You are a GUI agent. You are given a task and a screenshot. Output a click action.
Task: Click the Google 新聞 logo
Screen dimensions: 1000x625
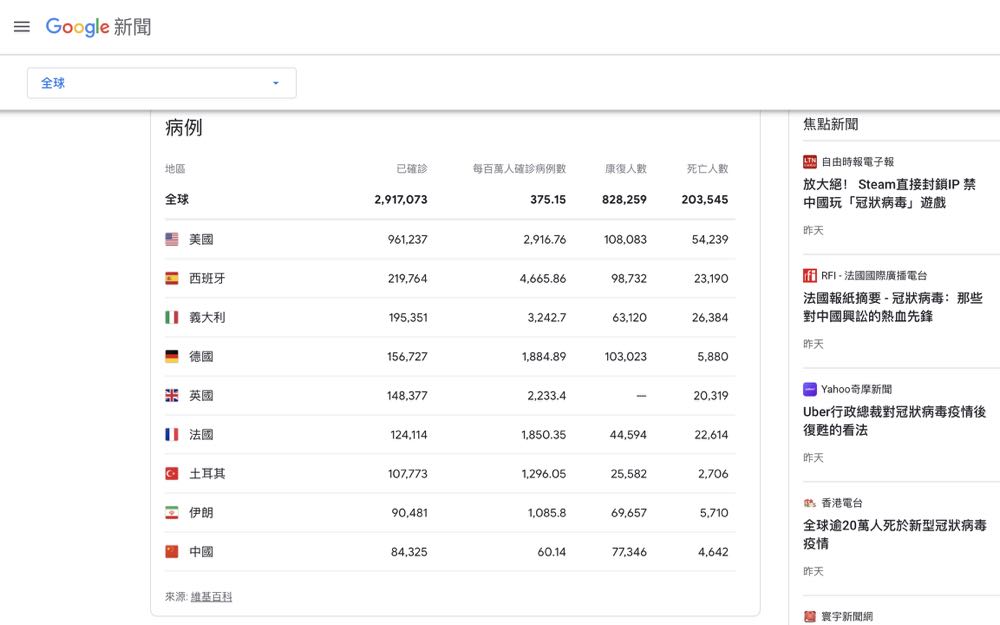(x=99, y=27)
